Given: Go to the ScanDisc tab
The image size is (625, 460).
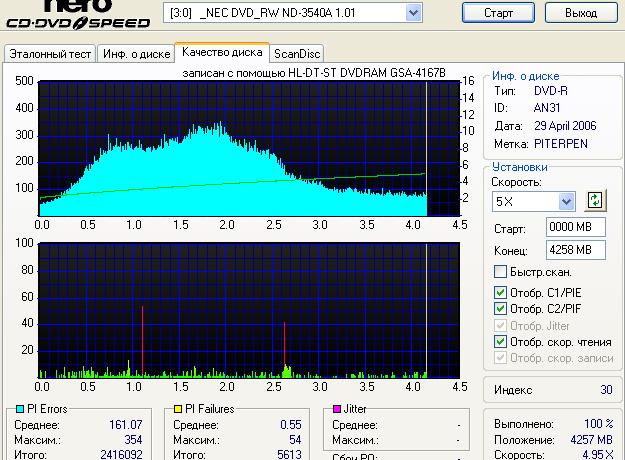Looking at the screenshot, I should [x=297, y=53].
